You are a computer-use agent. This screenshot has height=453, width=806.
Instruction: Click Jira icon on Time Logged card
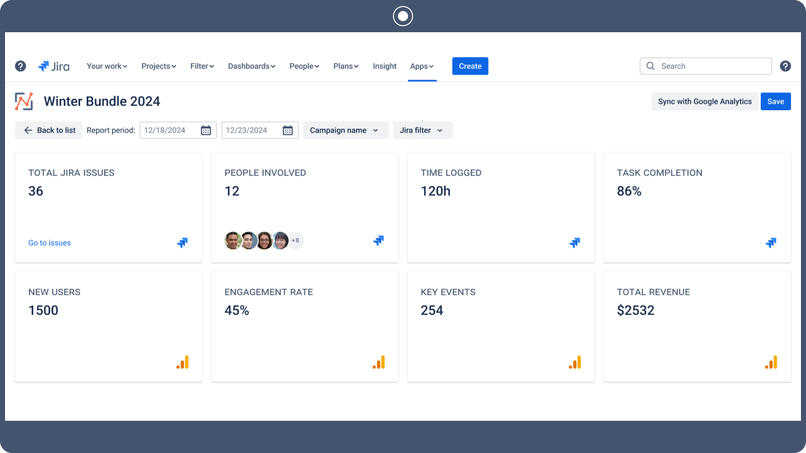575,242
